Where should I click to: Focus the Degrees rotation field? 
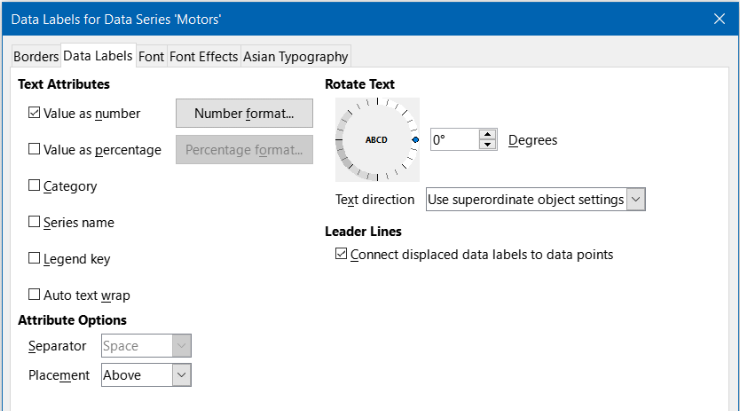point(455,140)
